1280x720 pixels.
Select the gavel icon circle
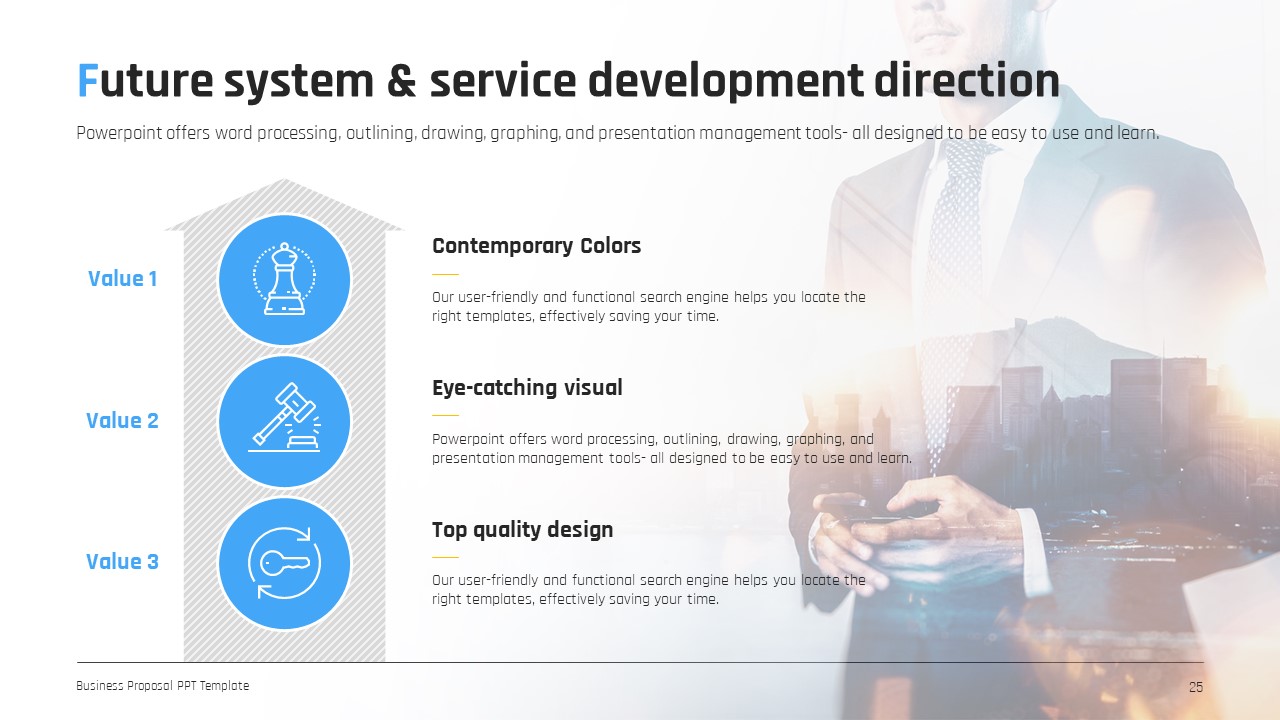click(284, 421)
